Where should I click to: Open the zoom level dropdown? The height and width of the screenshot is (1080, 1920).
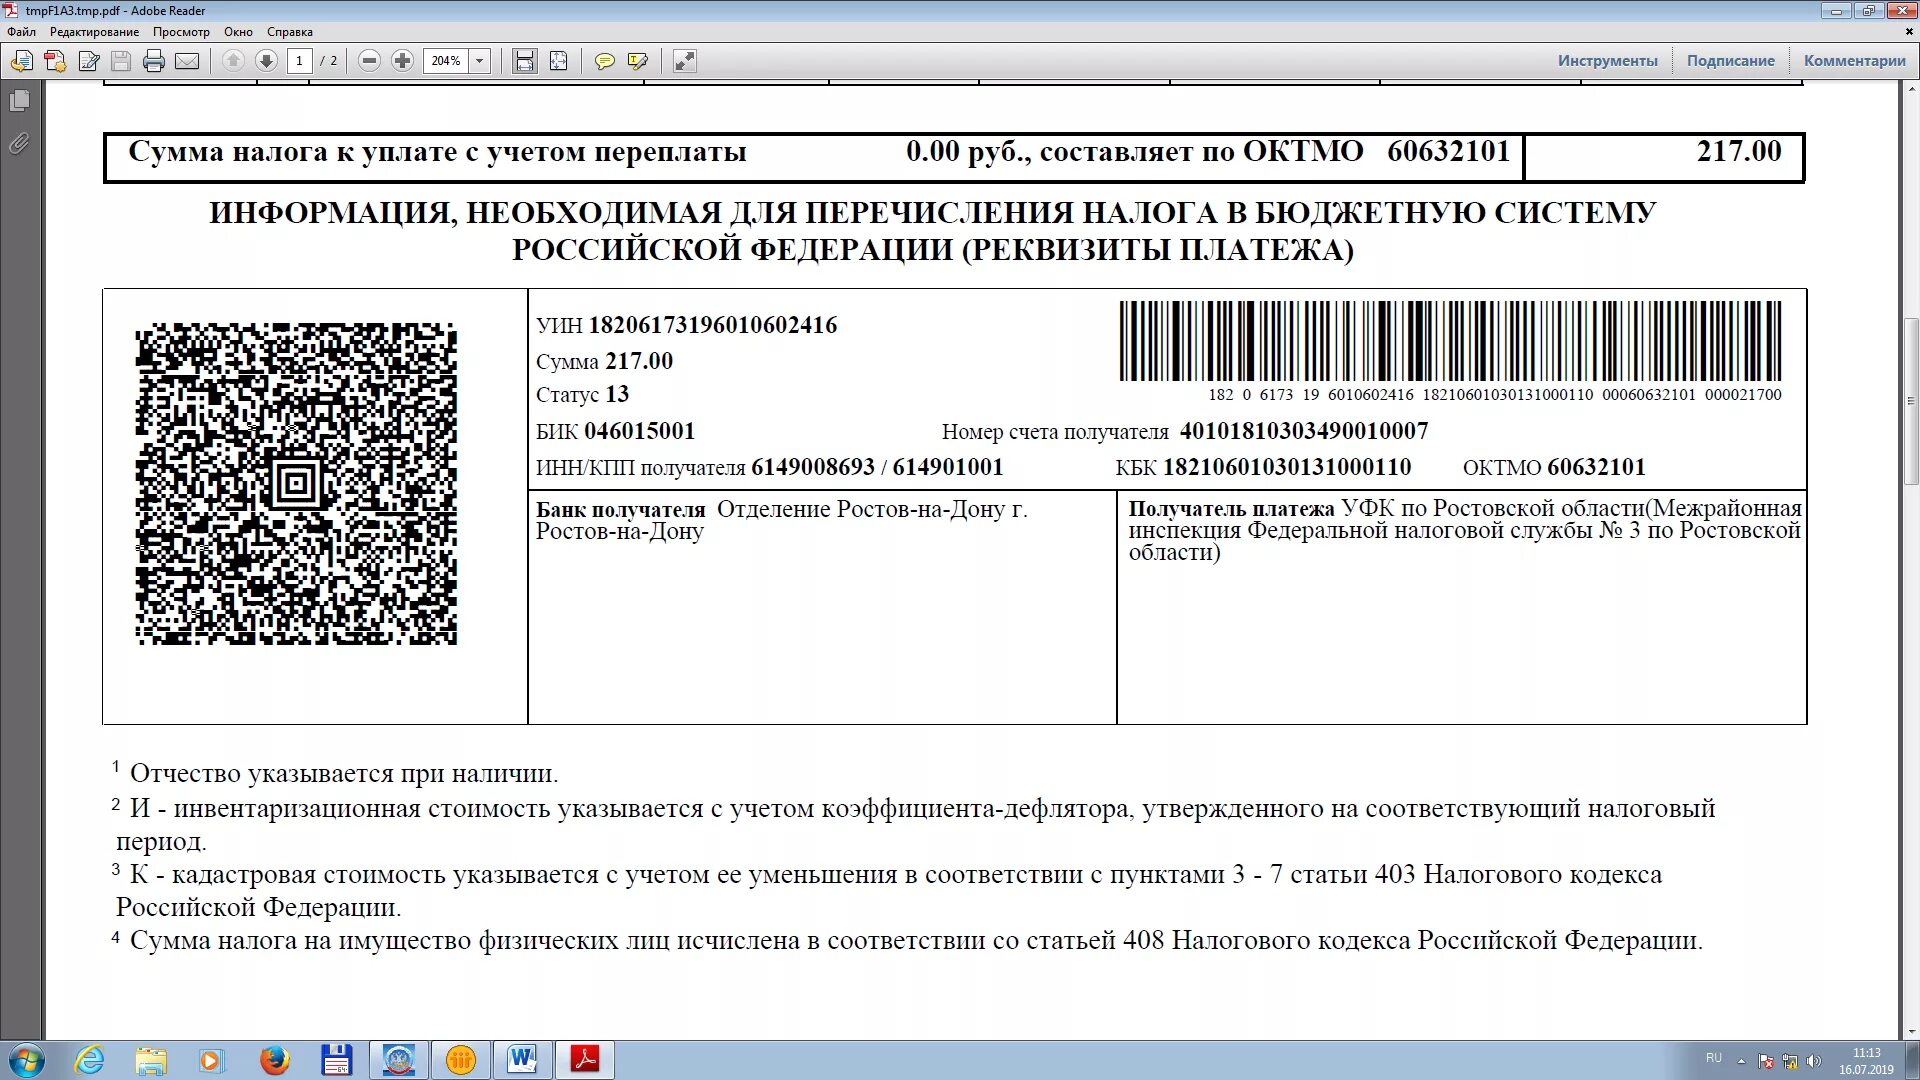(480, 61)
